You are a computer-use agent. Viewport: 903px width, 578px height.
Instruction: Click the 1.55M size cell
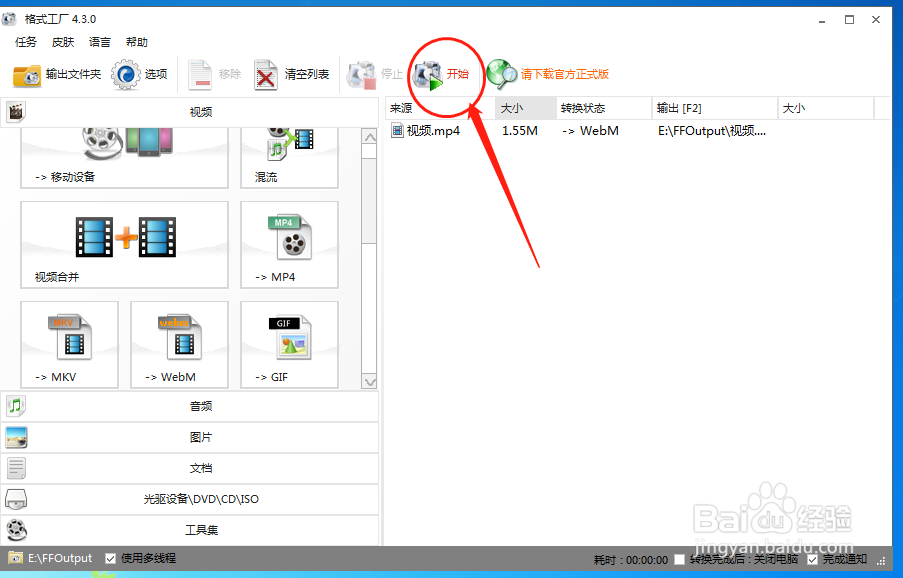click(x=520, y=131)
